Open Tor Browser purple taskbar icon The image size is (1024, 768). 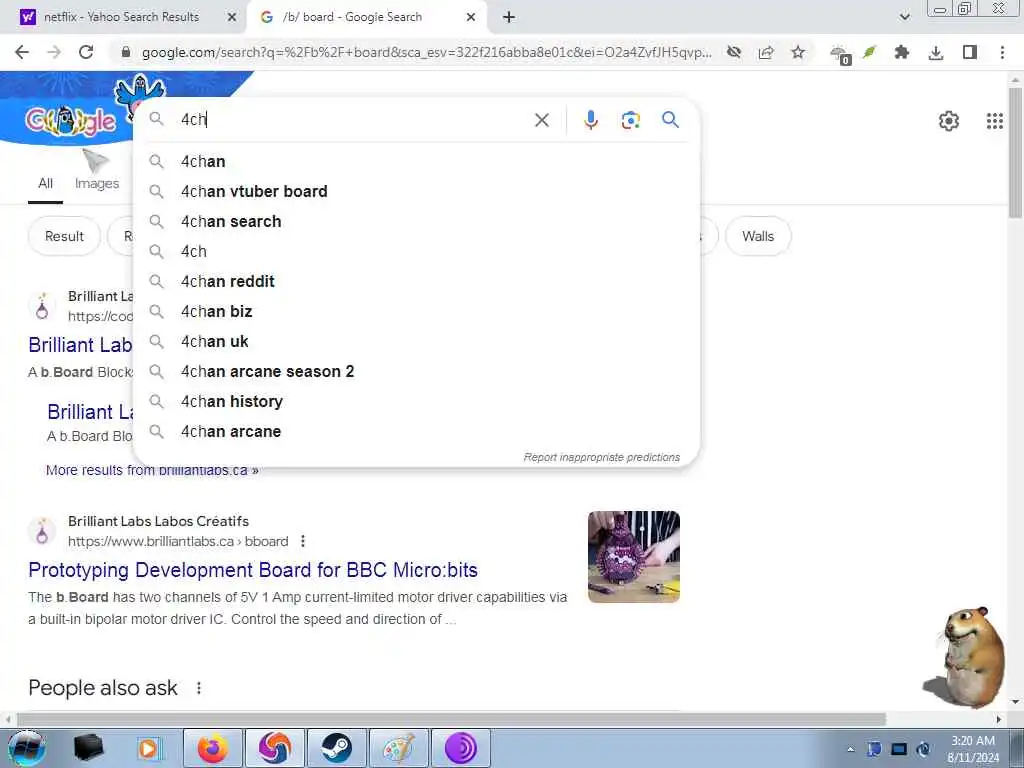click(460, 748)
